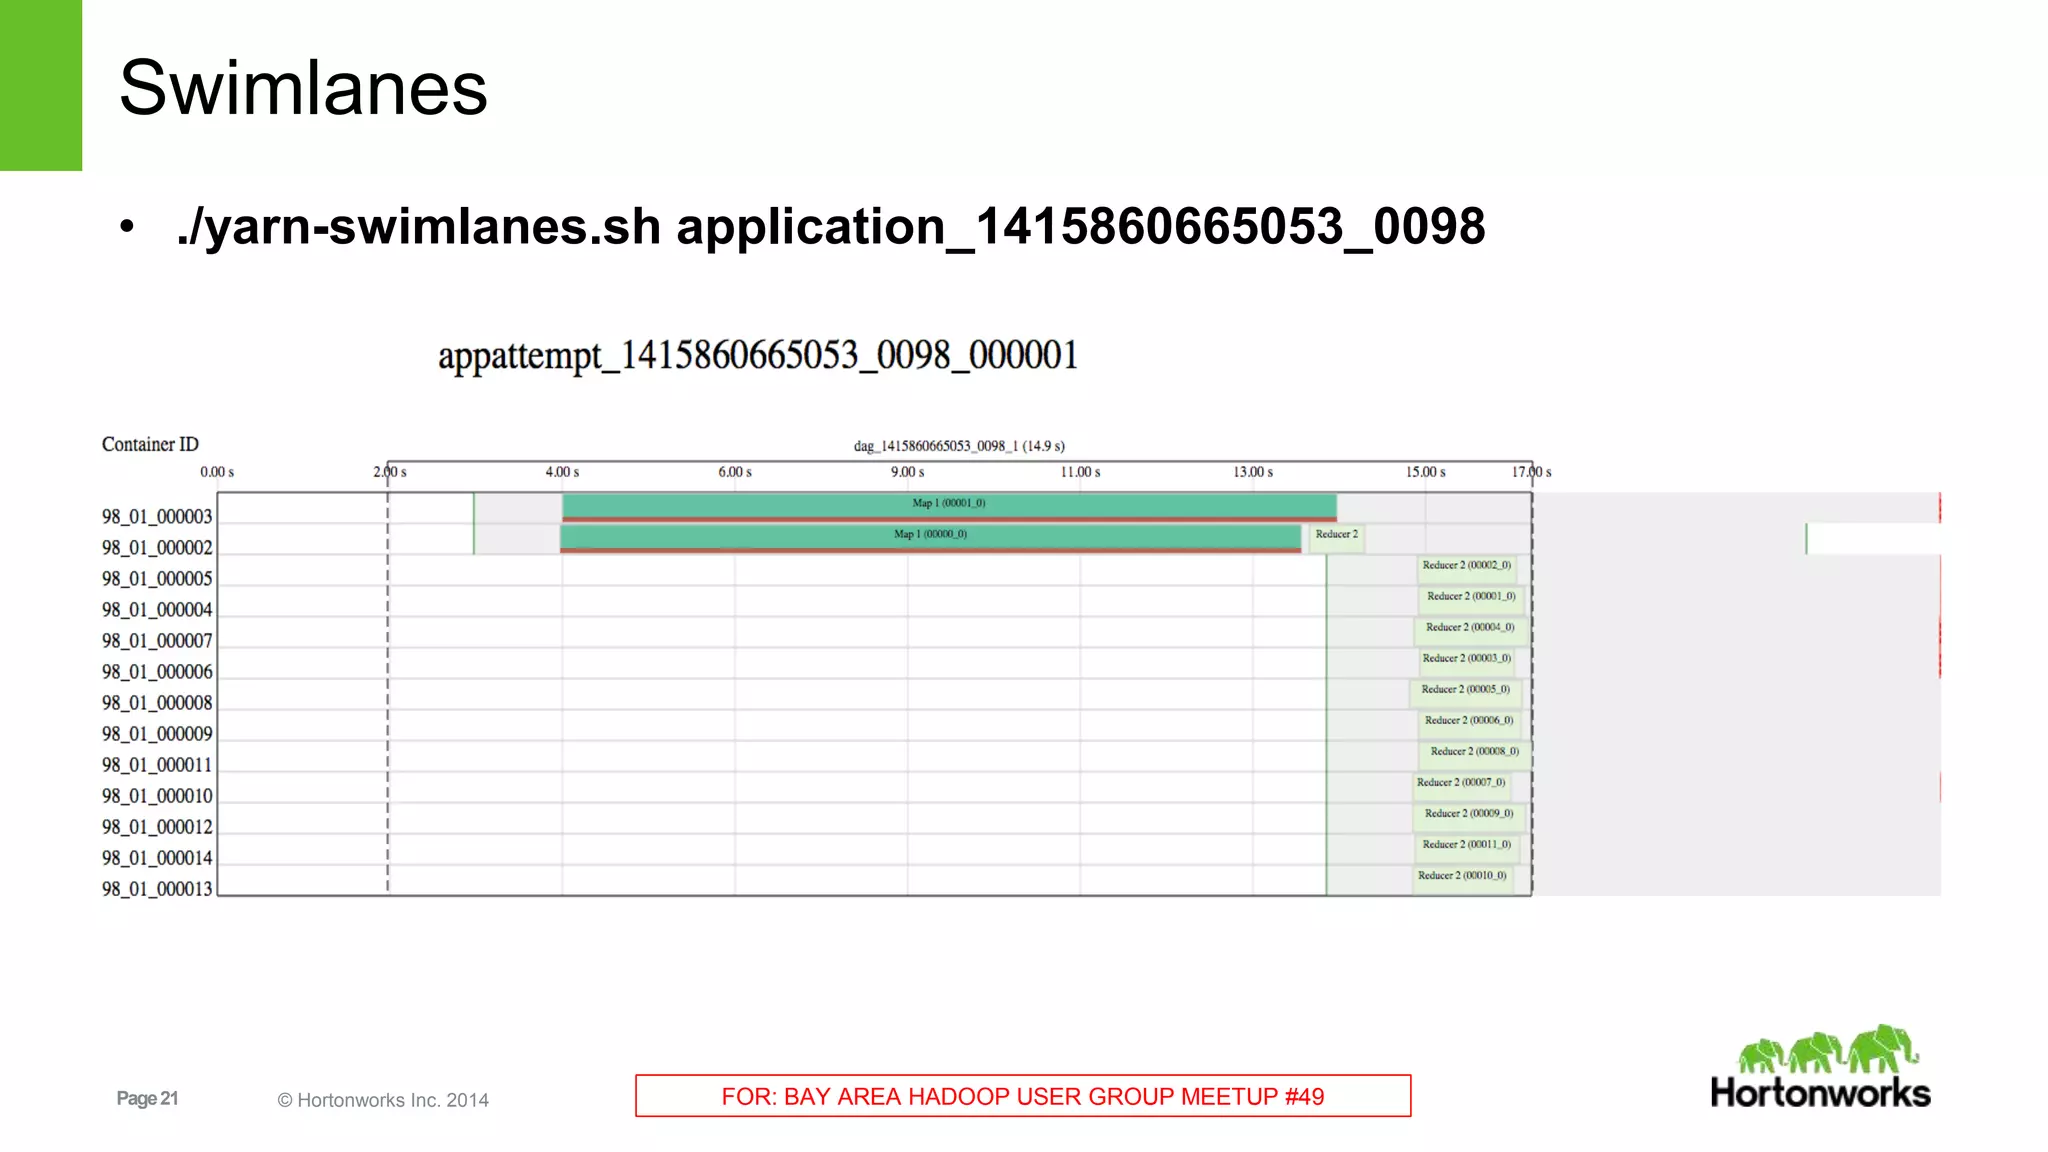Click the 9.00 s time axis tick

(908, 472)
